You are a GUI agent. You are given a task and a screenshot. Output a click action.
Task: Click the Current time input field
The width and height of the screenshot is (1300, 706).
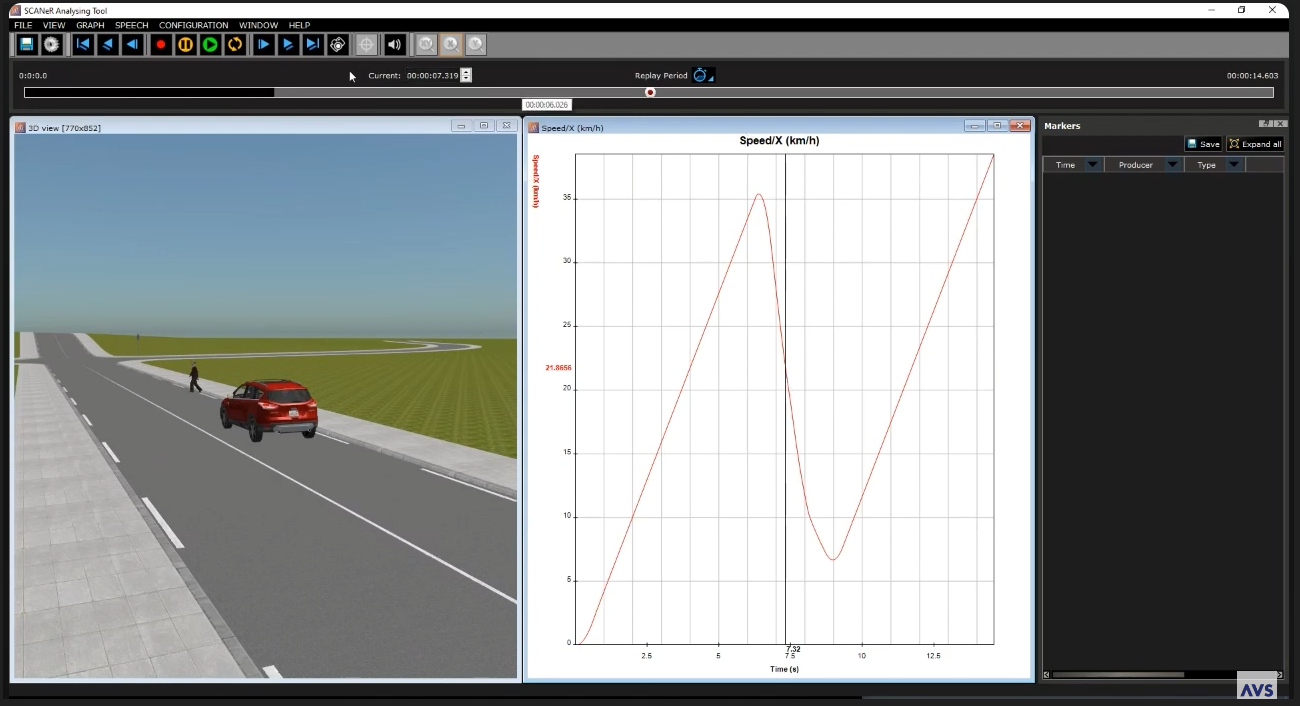[432, 76]
